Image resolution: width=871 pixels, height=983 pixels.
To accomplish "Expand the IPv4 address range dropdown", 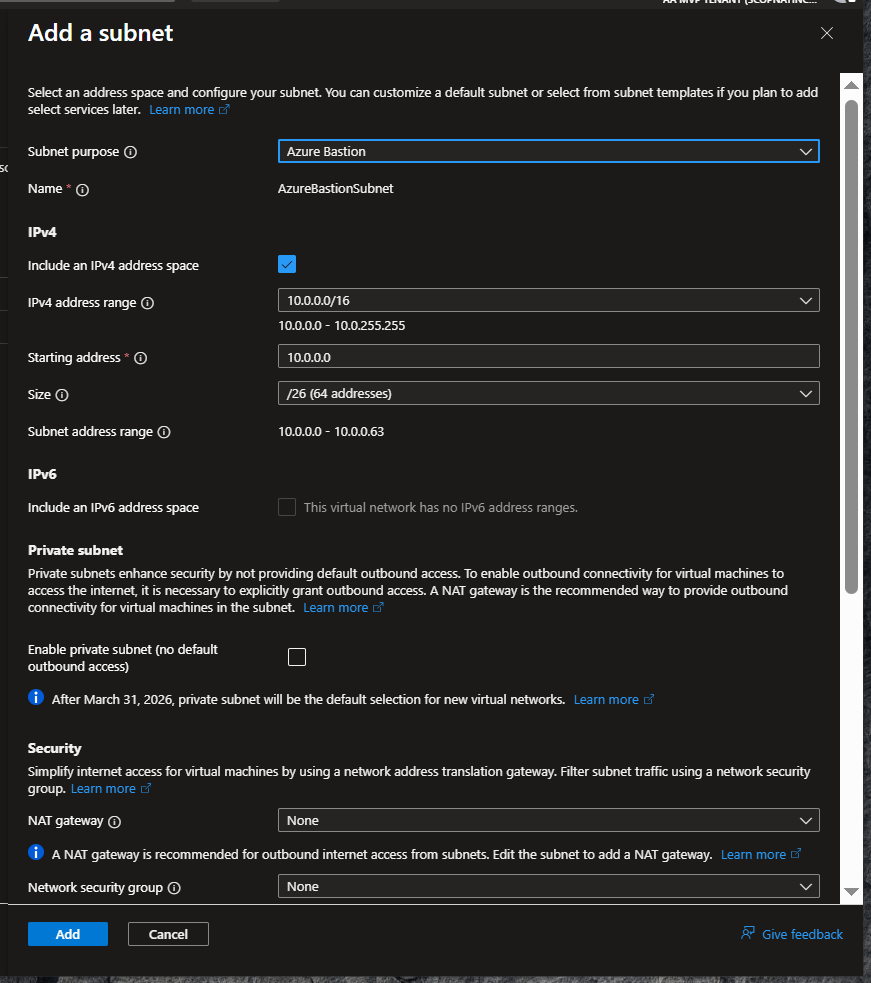I will (x=548, y=300).
